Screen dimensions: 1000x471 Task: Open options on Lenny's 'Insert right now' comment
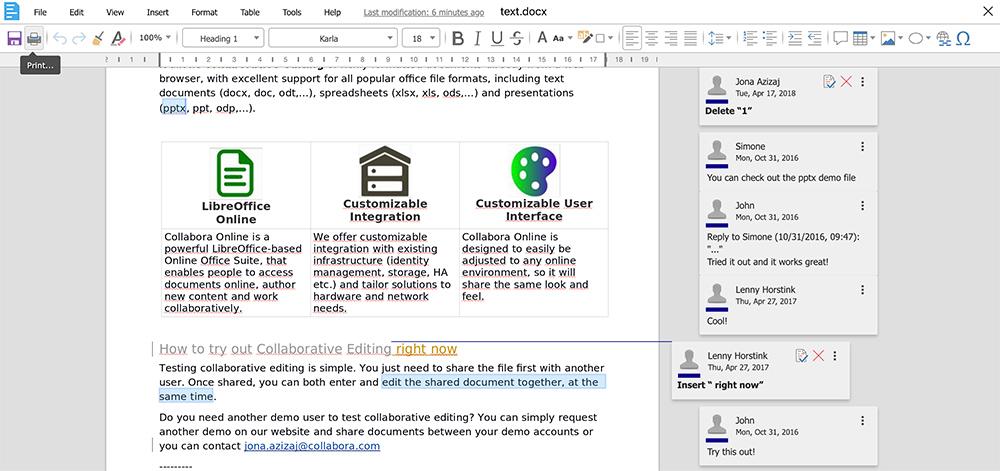pos(835,356)
